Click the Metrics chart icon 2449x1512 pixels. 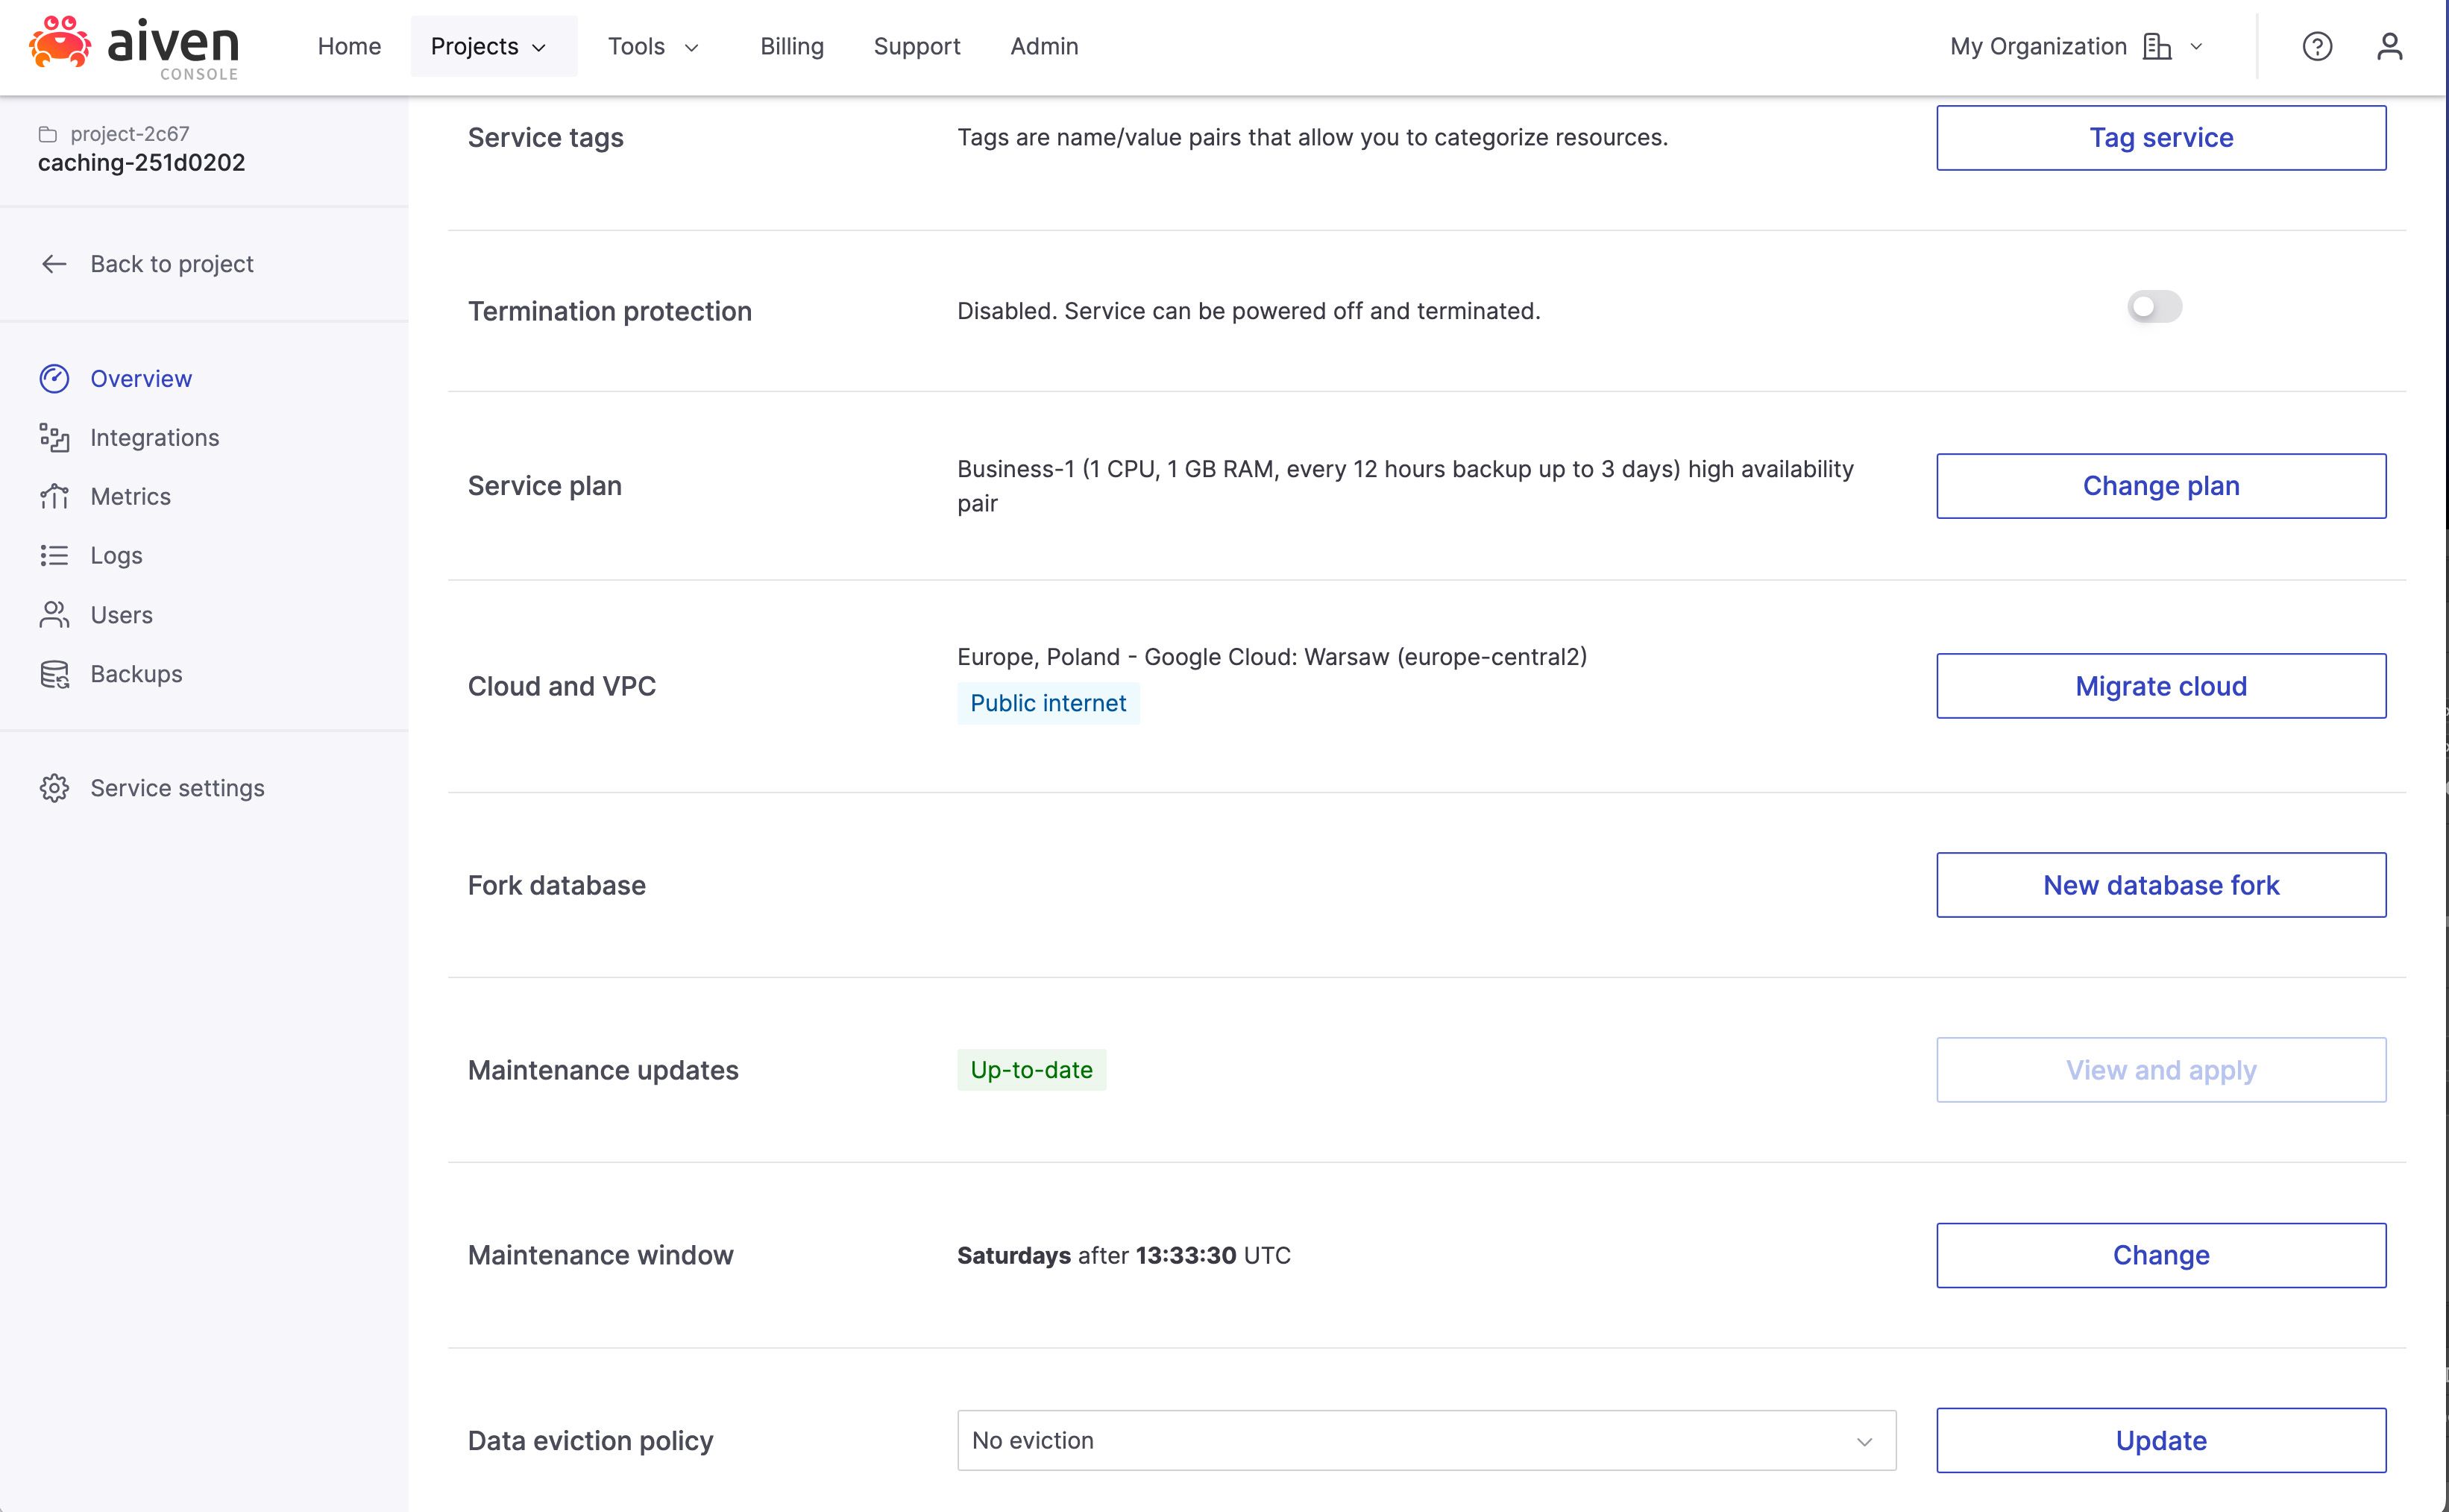click(x=54, y=497)
